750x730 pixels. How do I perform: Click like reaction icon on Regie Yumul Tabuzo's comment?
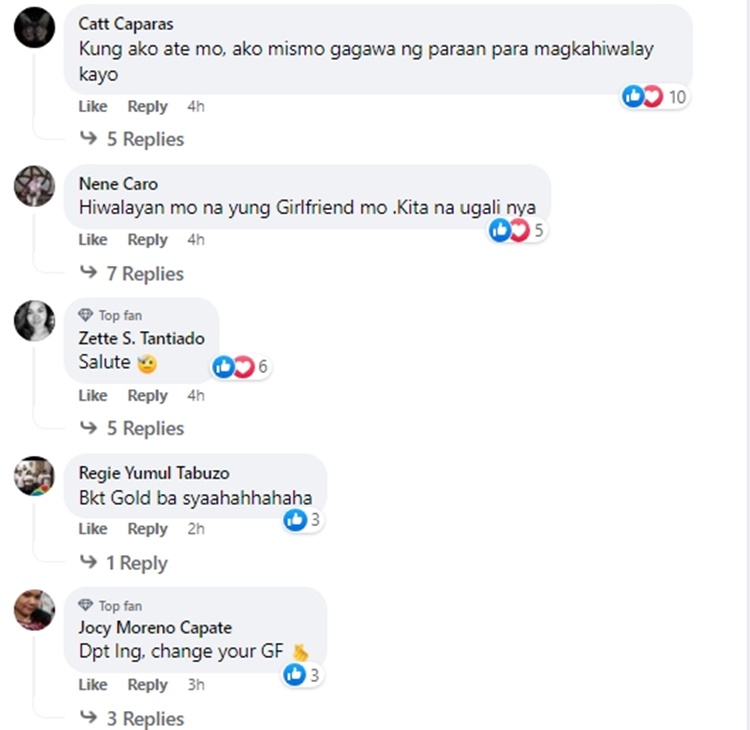(x=295, y=520)
